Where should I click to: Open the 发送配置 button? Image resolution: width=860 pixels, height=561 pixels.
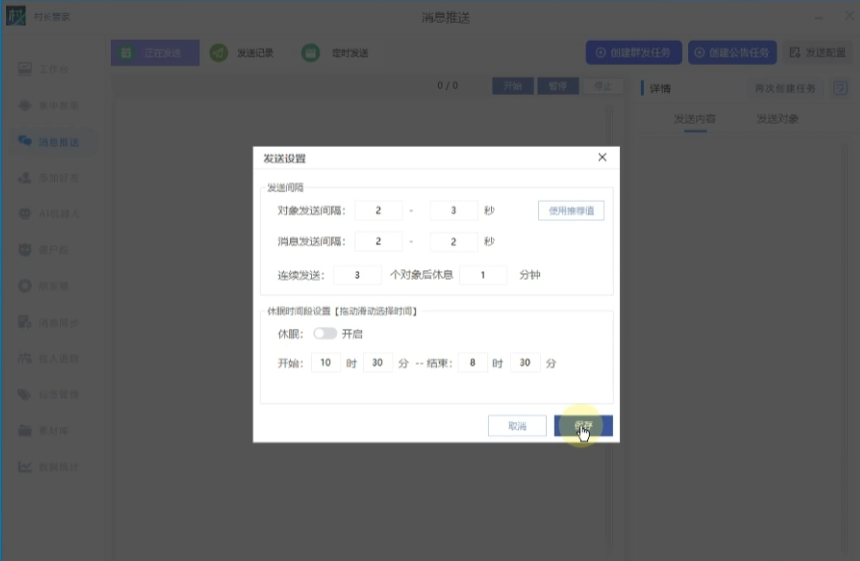point(818,53)
